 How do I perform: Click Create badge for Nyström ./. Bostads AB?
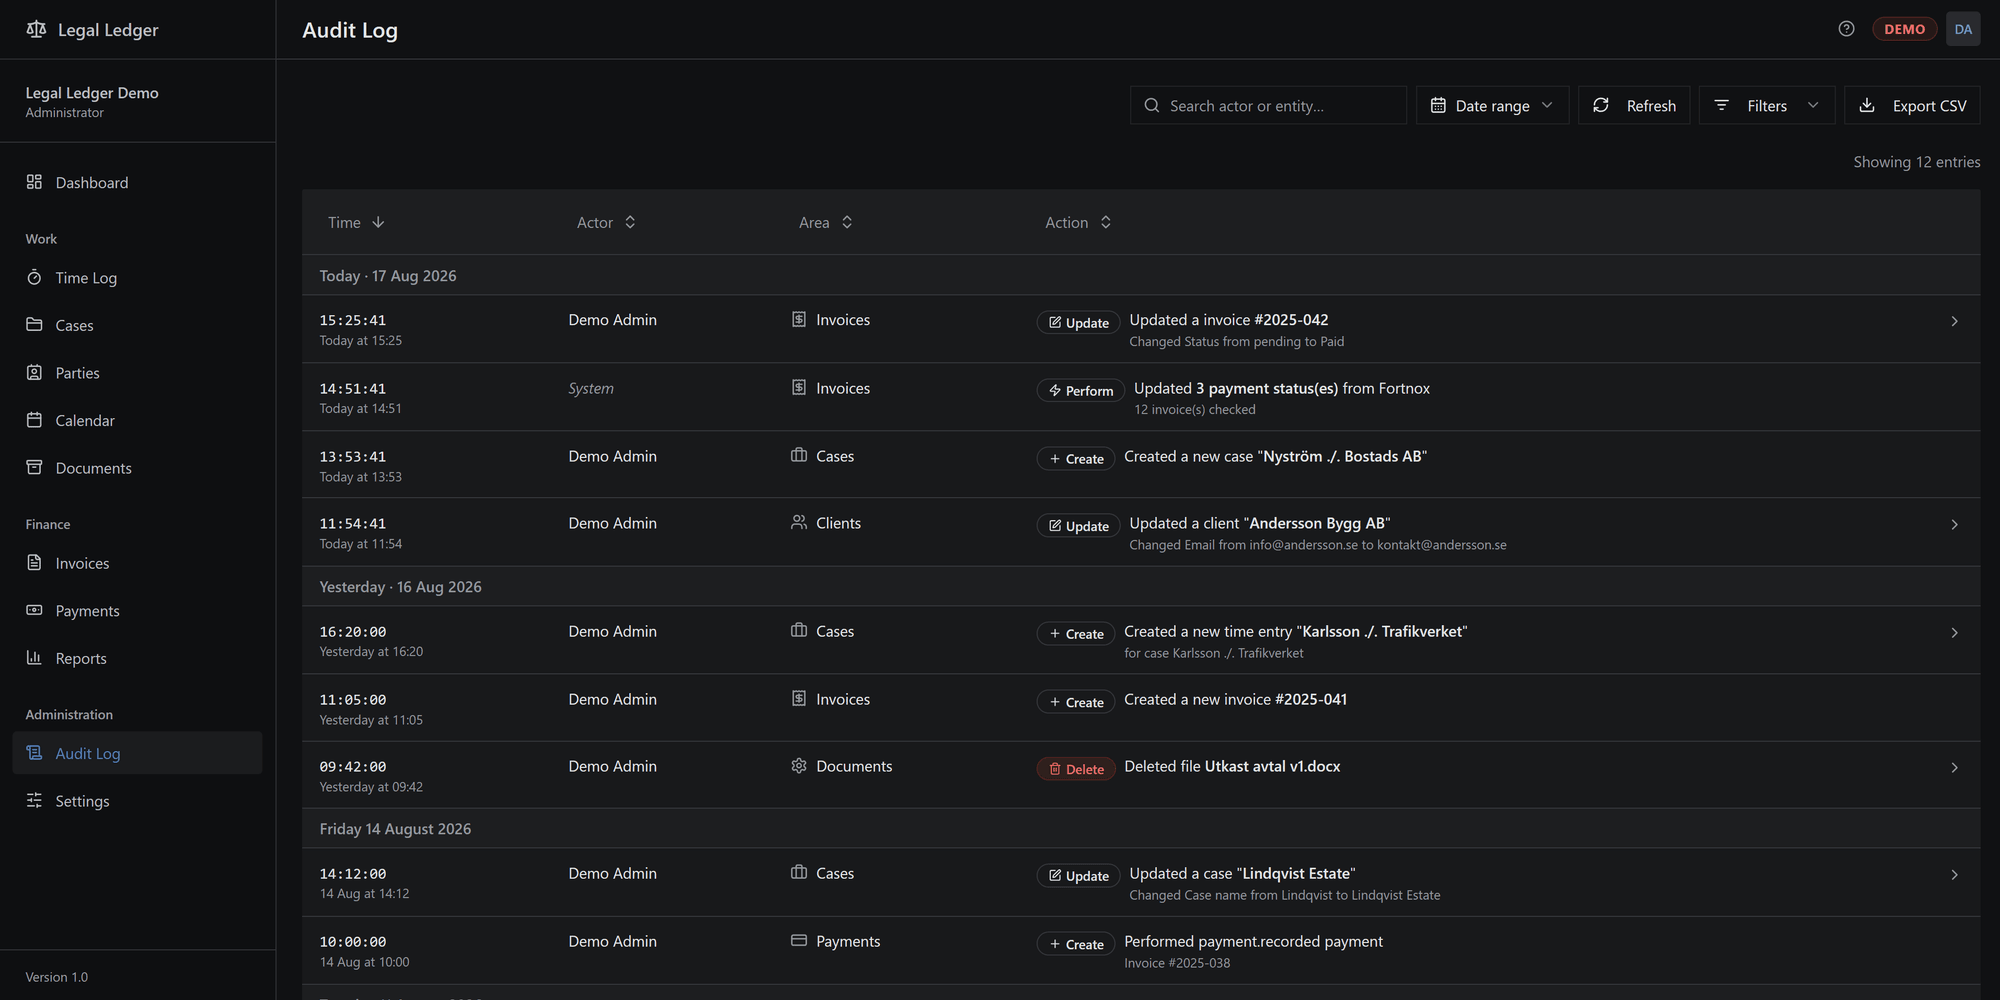click(1076, 458)
